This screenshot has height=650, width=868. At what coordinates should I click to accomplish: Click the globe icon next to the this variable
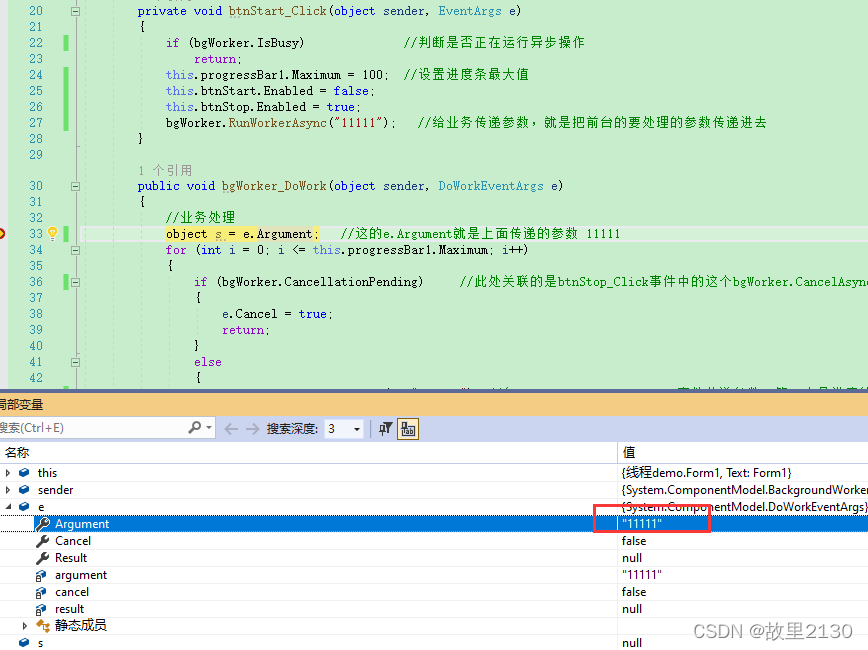25,472
